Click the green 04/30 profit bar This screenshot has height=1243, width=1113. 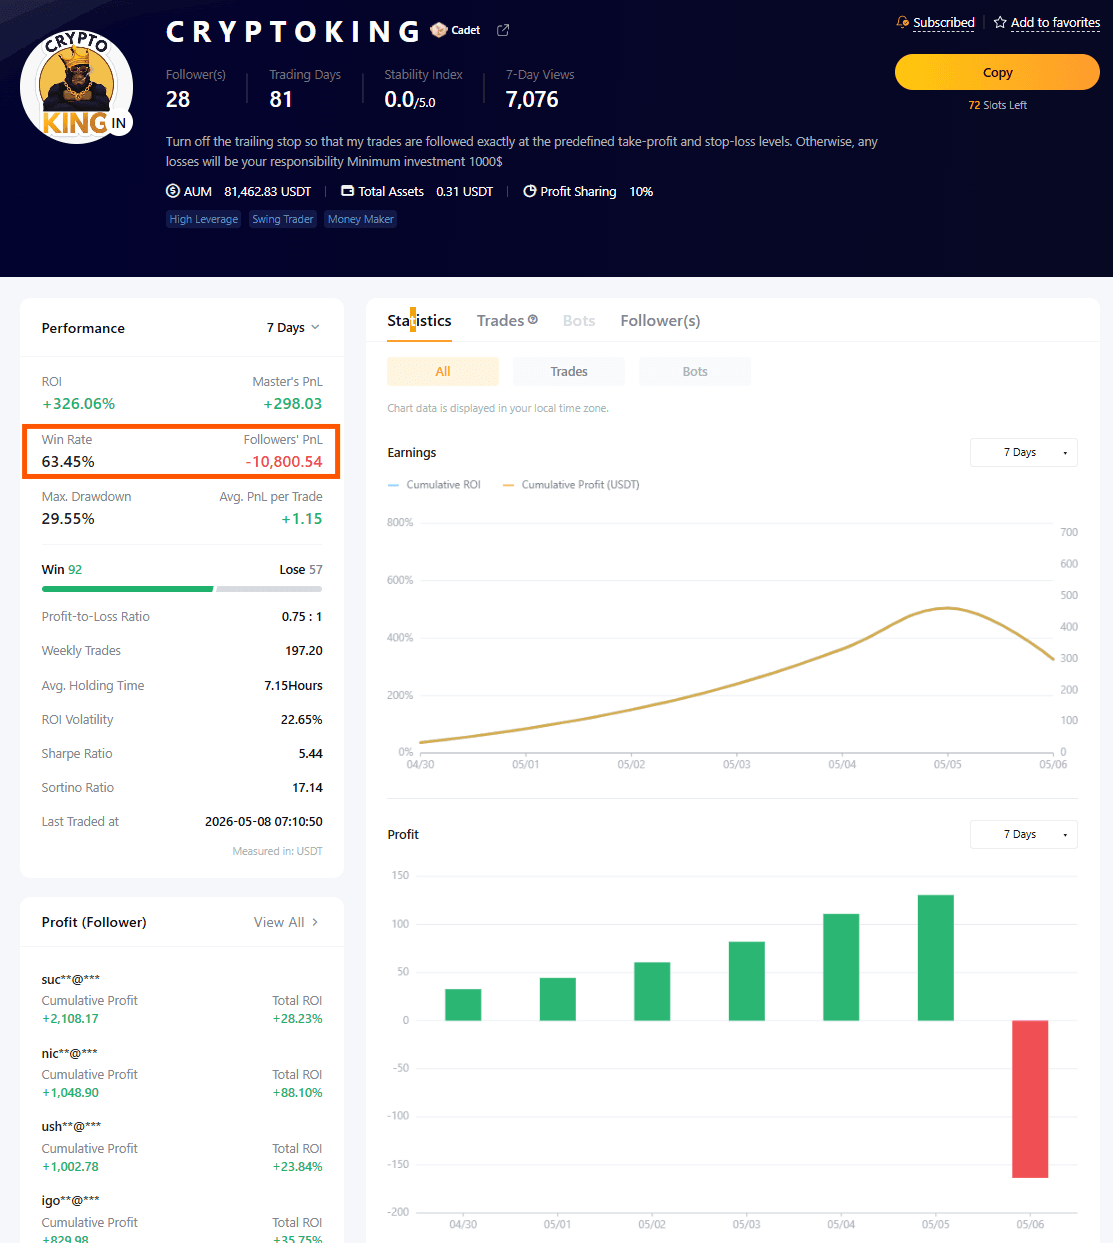463,1004
